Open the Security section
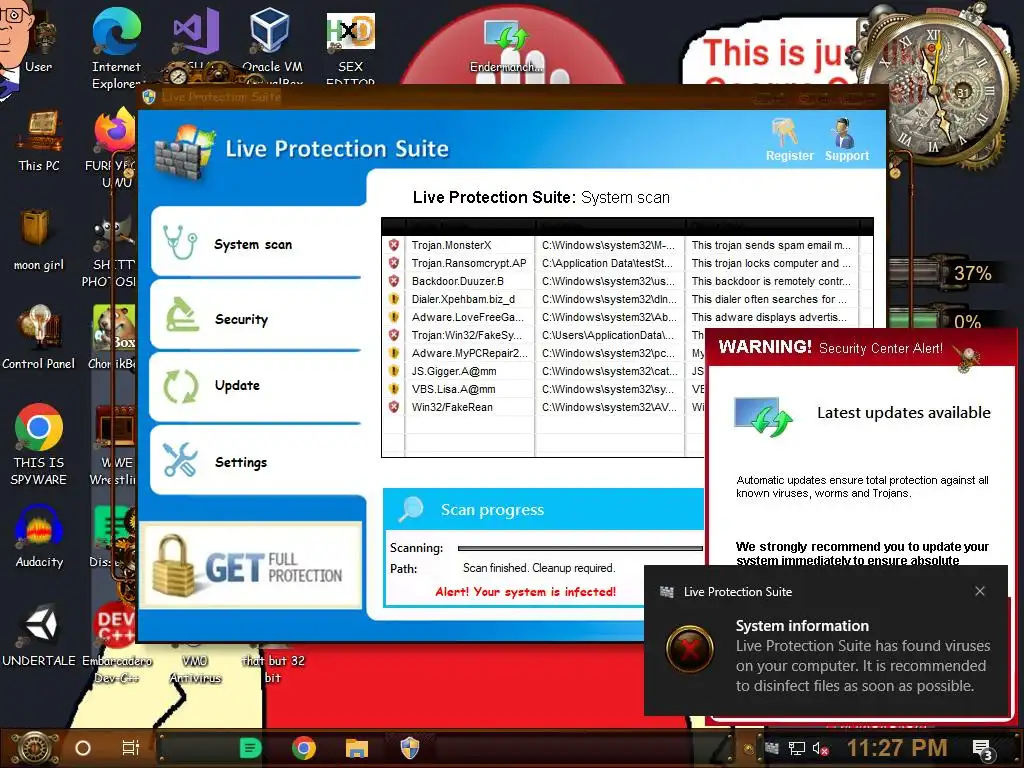Viewport: 1024px width, 768px height. (257, 317)
